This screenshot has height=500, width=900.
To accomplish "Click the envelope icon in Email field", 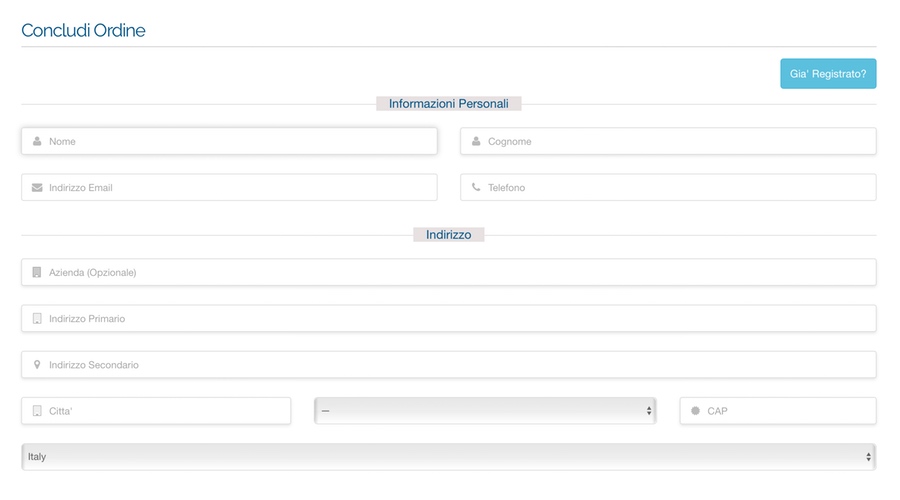I will pos(37,188).
